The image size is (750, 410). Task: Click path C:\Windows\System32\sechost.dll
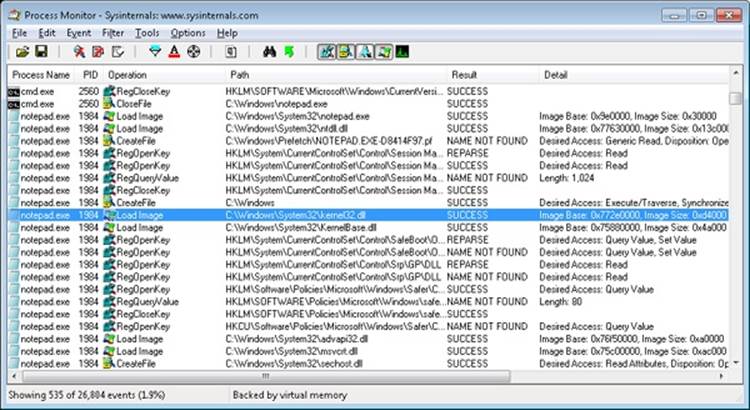coord(294,364)
